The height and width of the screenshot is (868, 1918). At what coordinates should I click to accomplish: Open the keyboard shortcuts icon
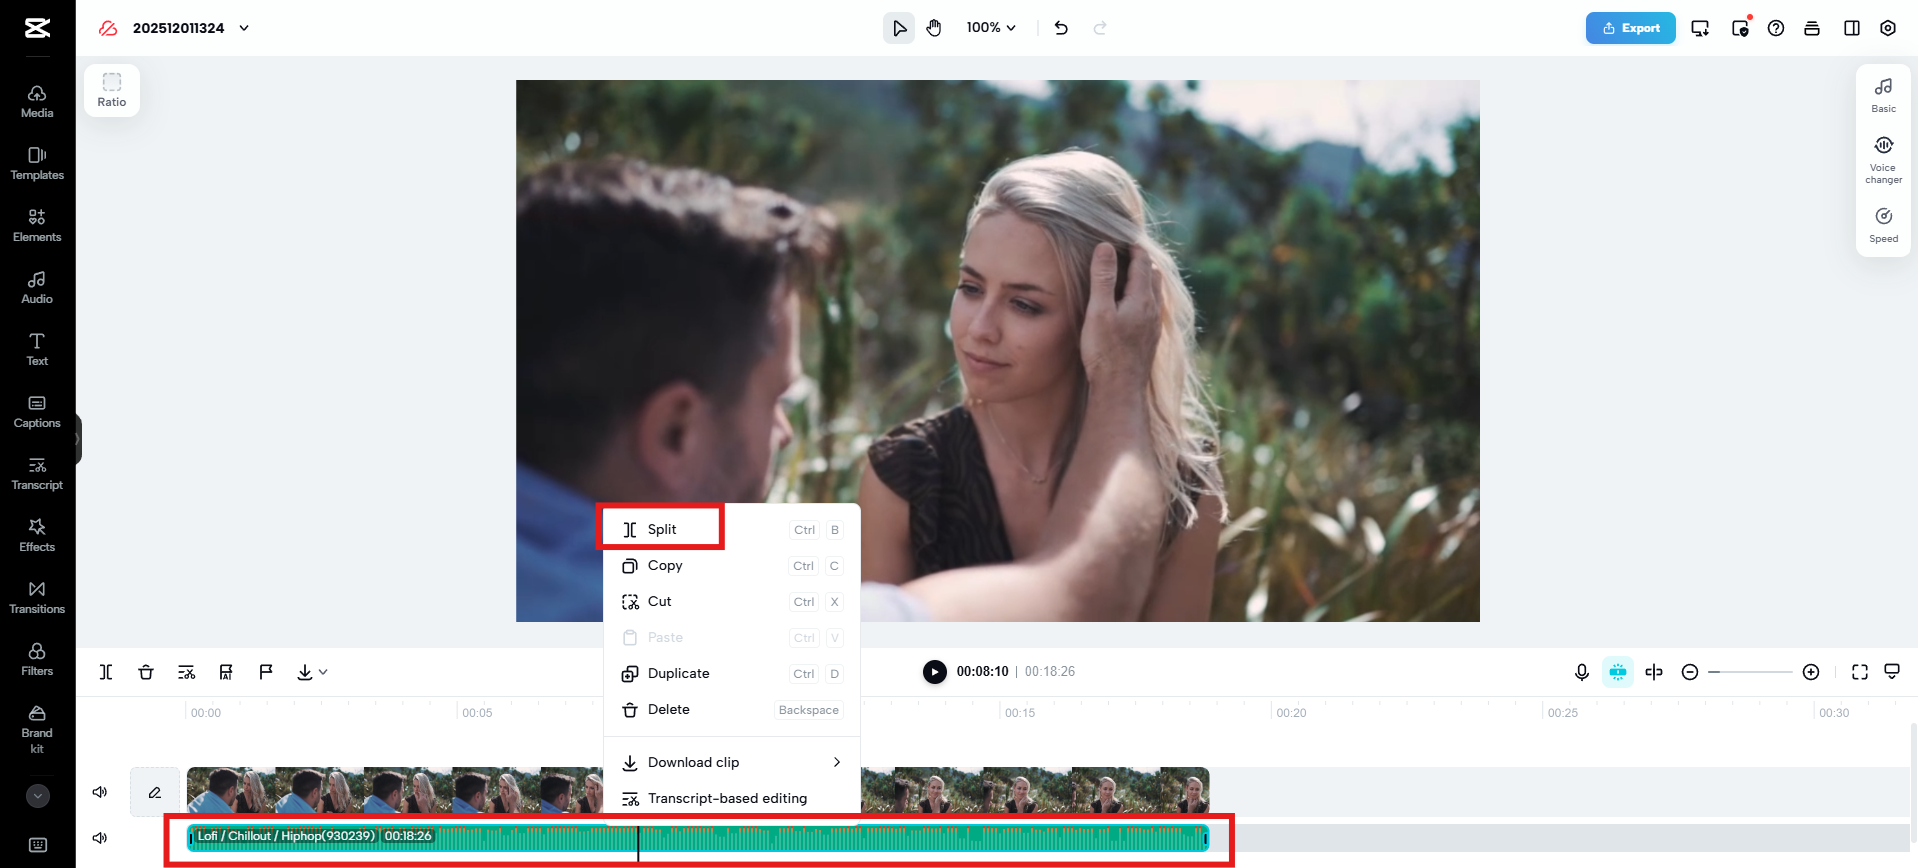38,845
